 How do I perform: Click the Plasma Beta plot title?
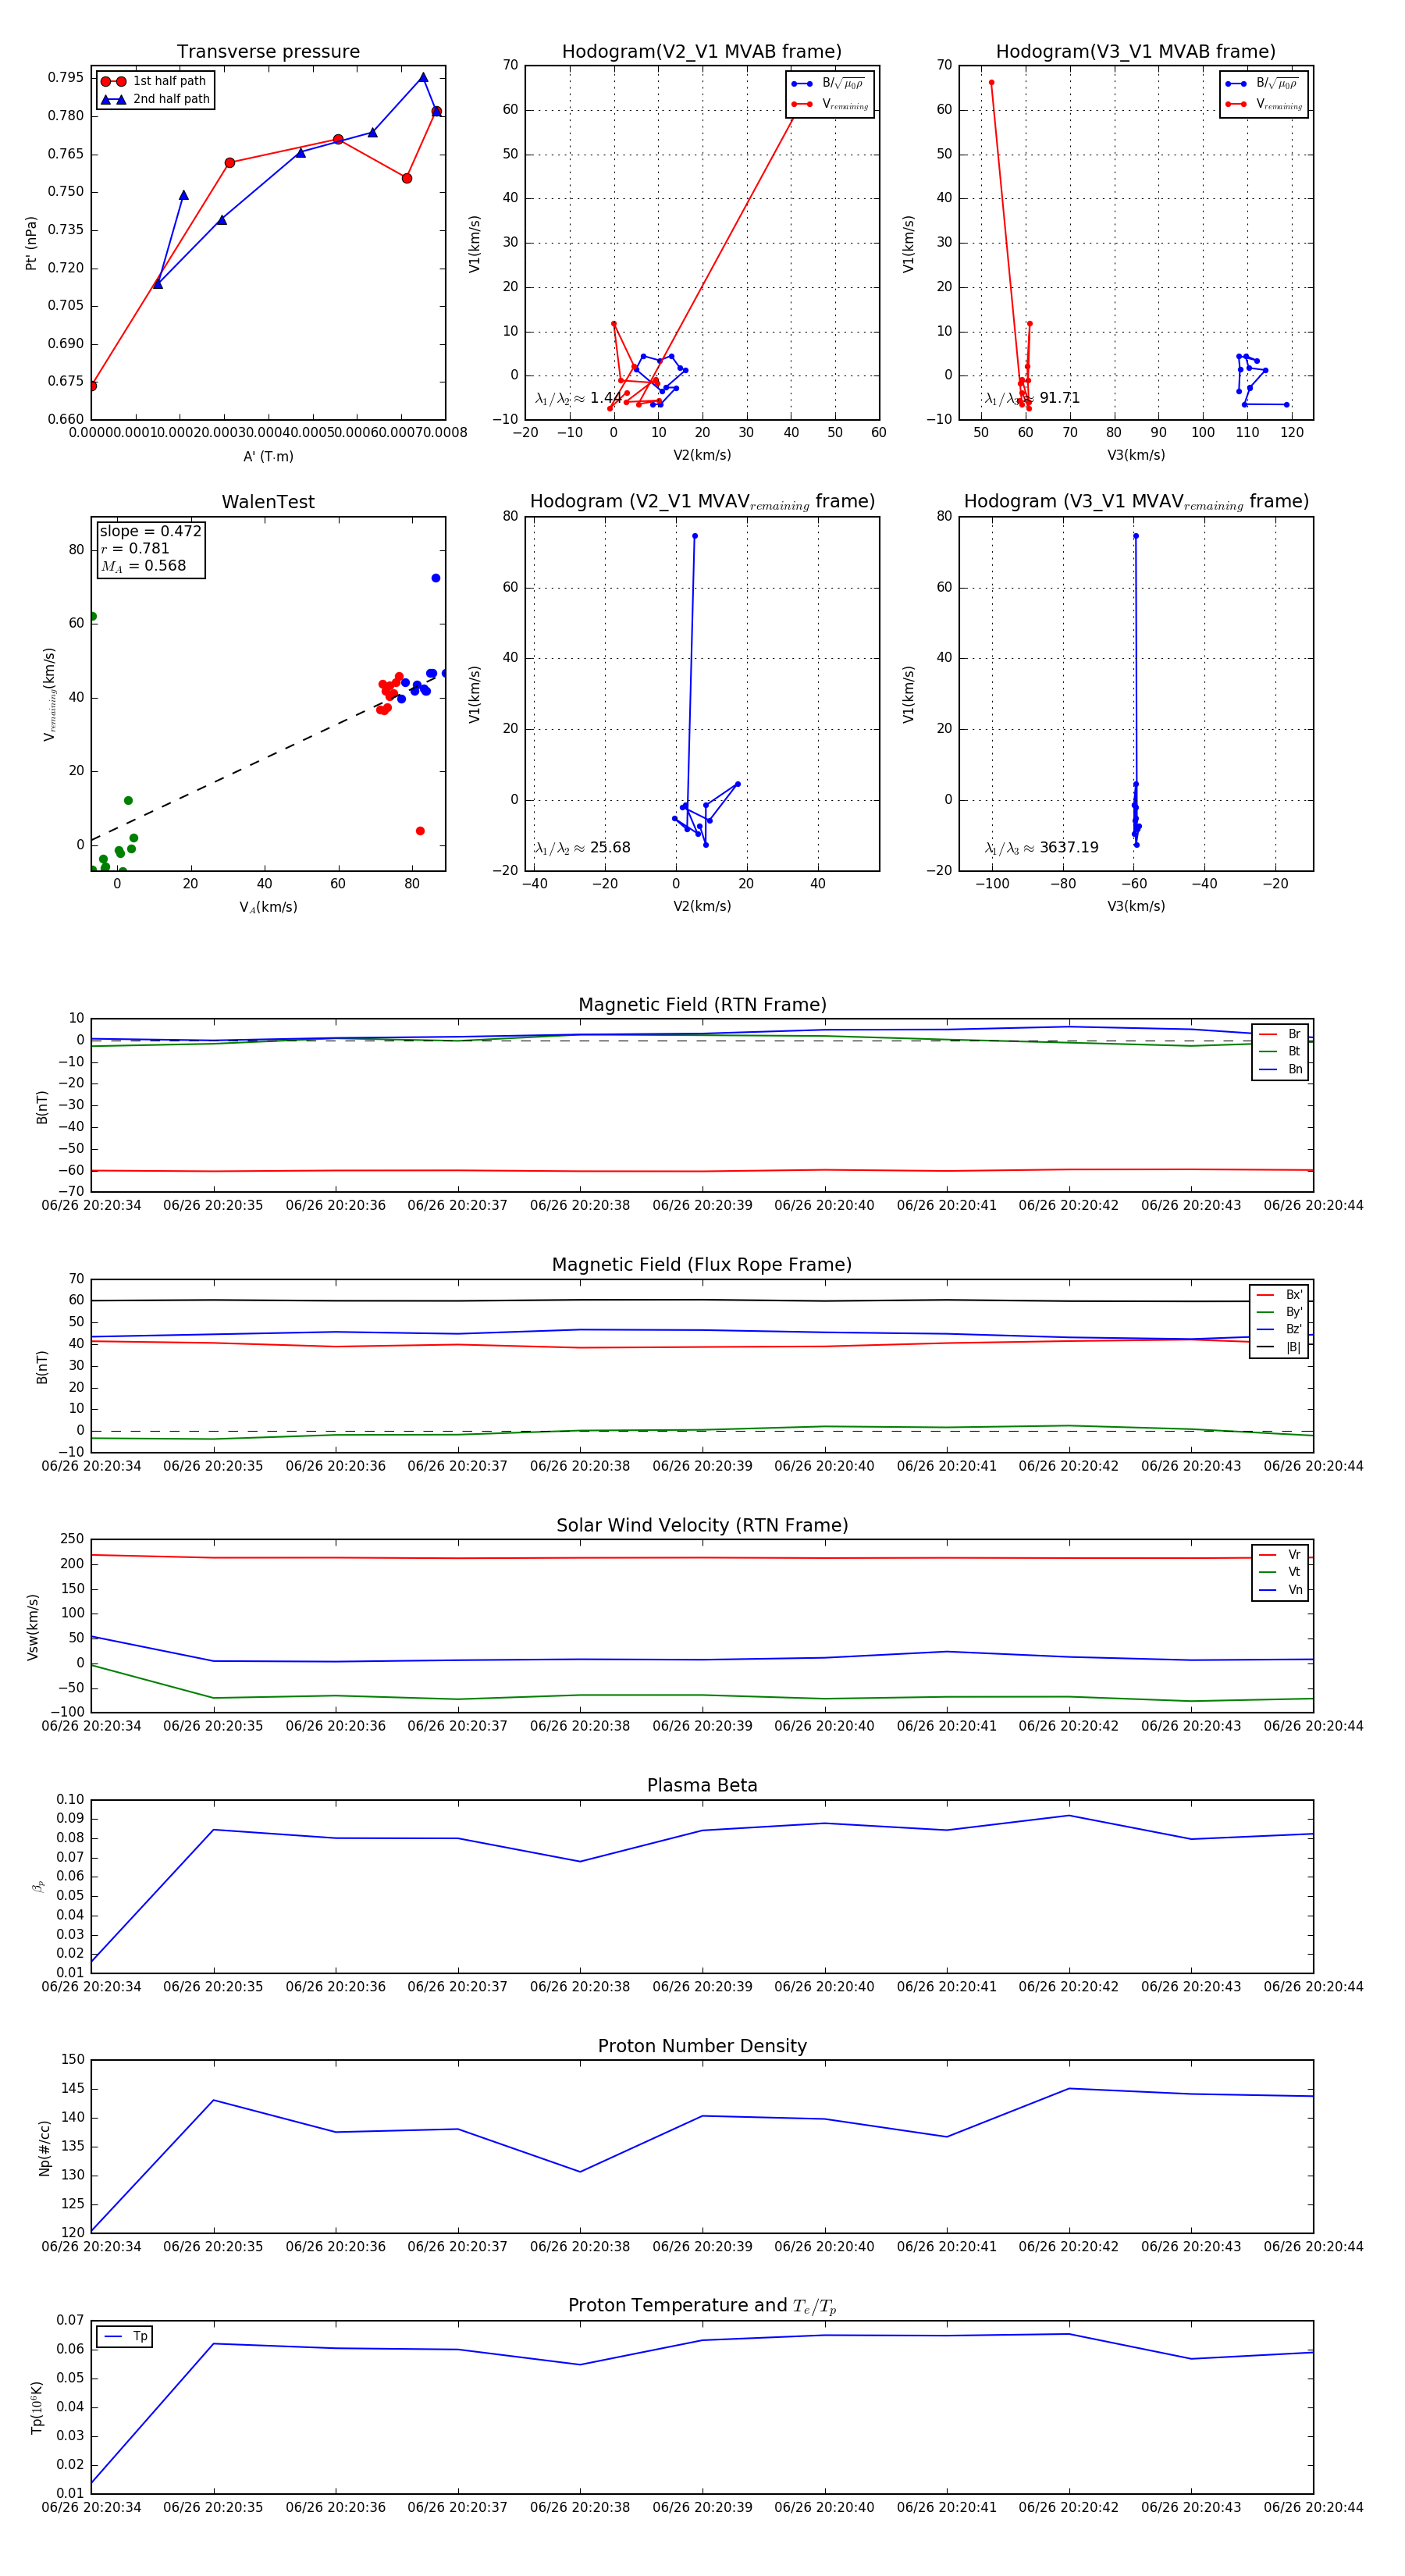(702, 1785)
